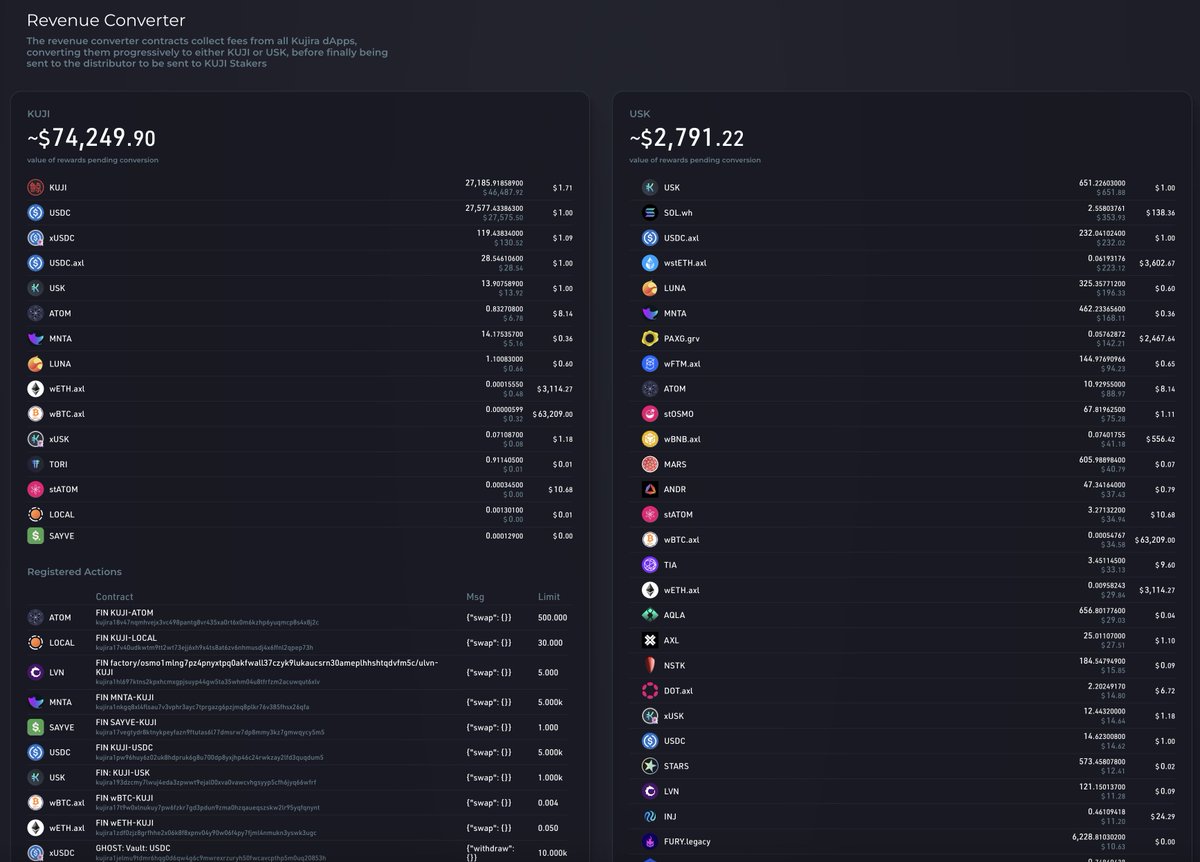Click the wETH.axl icon in Registered Actions

point(35,828)
